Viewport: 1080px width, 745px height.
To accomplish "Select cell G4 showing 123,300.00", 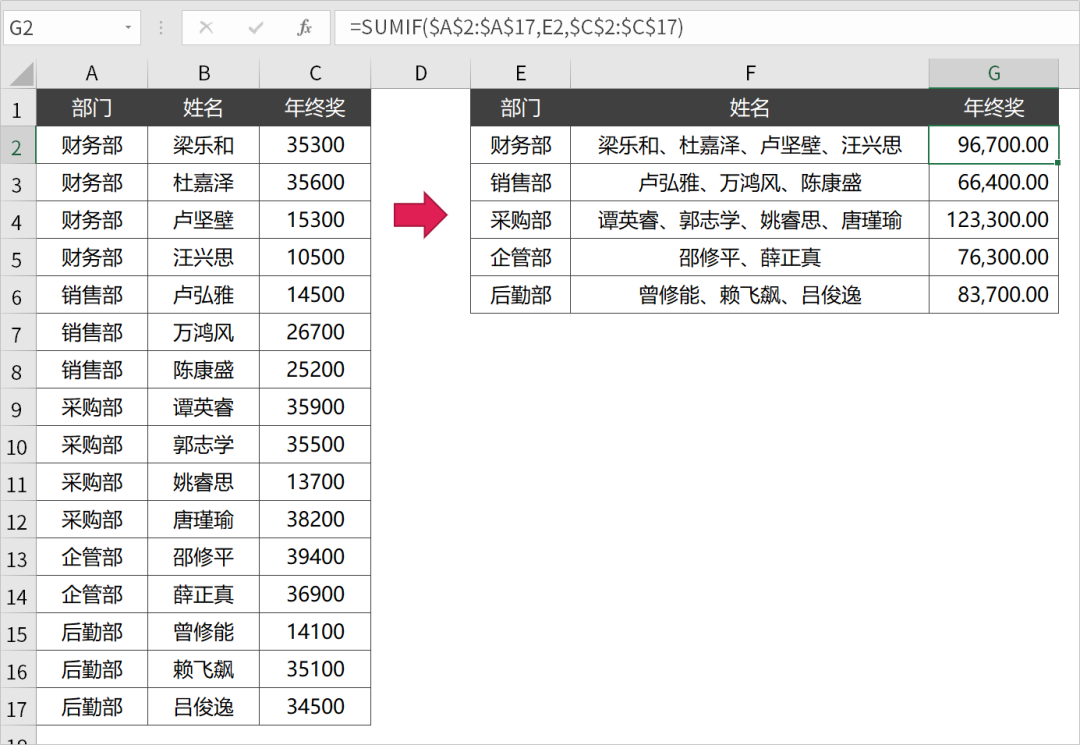I will click(993, 220).
